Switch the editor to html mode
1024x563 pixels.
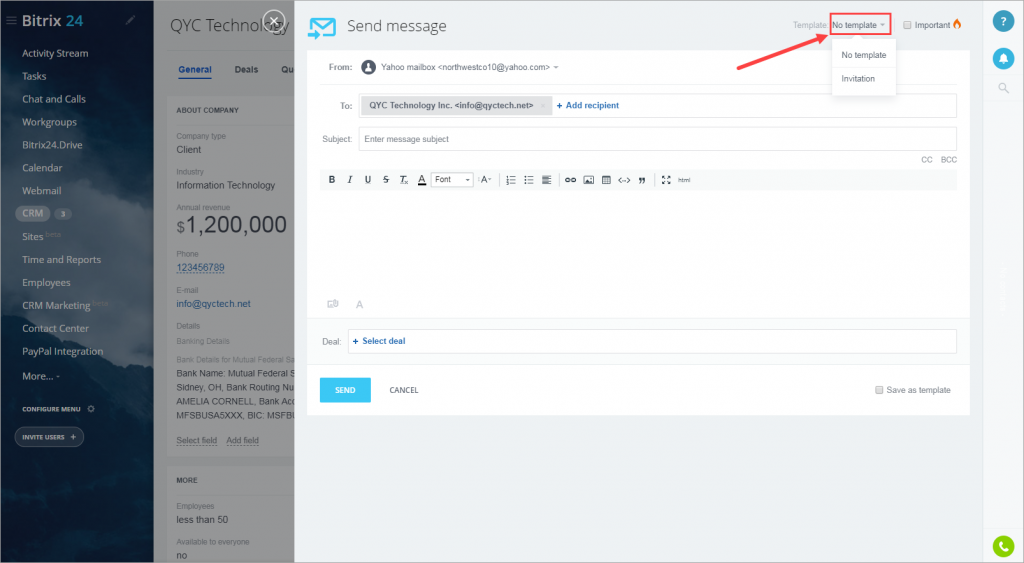[684, 180]
